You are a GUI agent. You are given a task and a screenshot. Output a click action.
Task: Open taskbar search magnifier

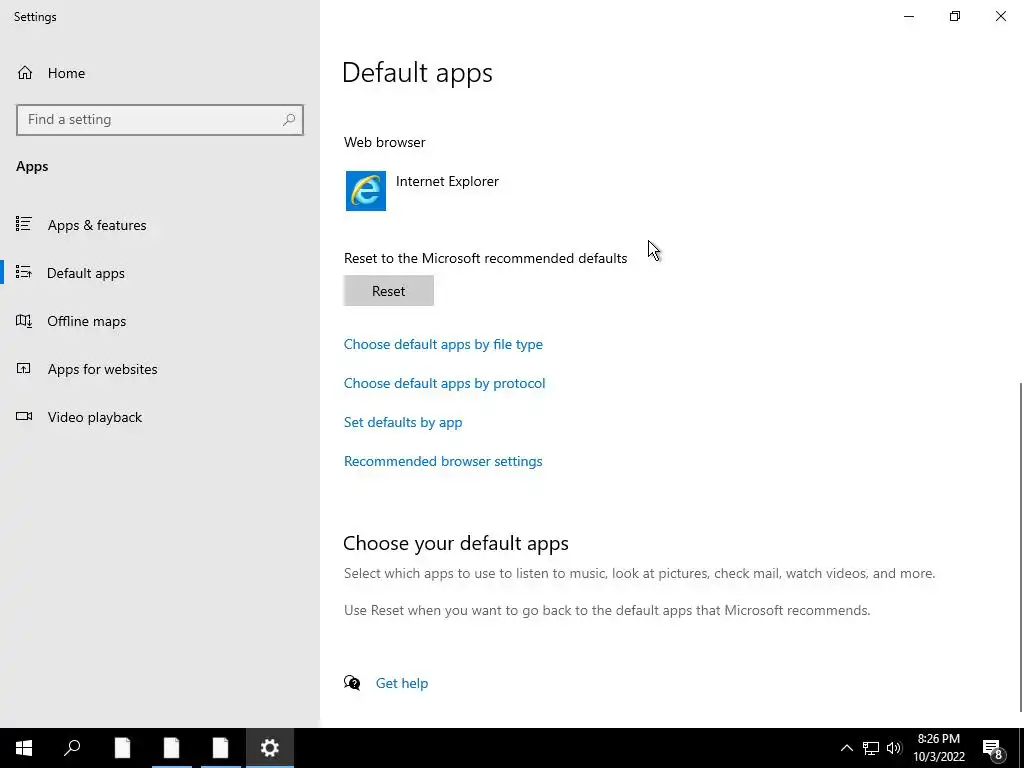(72, 748)
